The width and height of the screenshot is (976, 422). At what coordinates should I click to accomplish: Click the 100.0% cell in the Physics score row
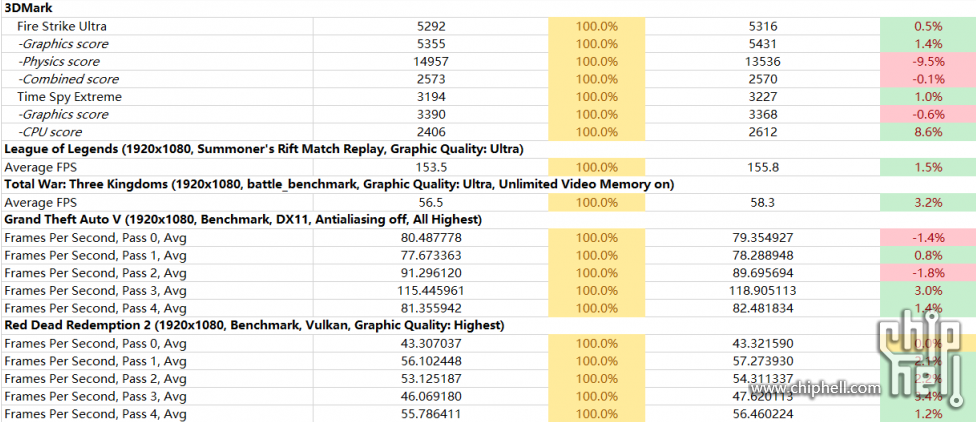pyautogui.click(x=597, y=62)
